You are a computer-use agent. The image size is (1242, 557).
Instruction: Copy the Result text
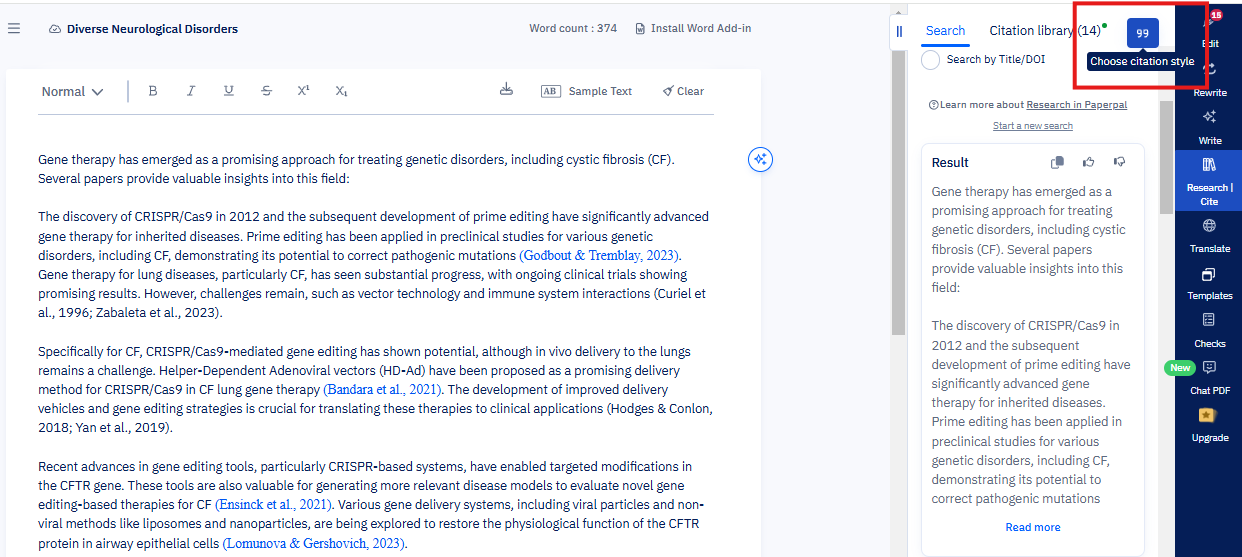[x=1058, y=162]
